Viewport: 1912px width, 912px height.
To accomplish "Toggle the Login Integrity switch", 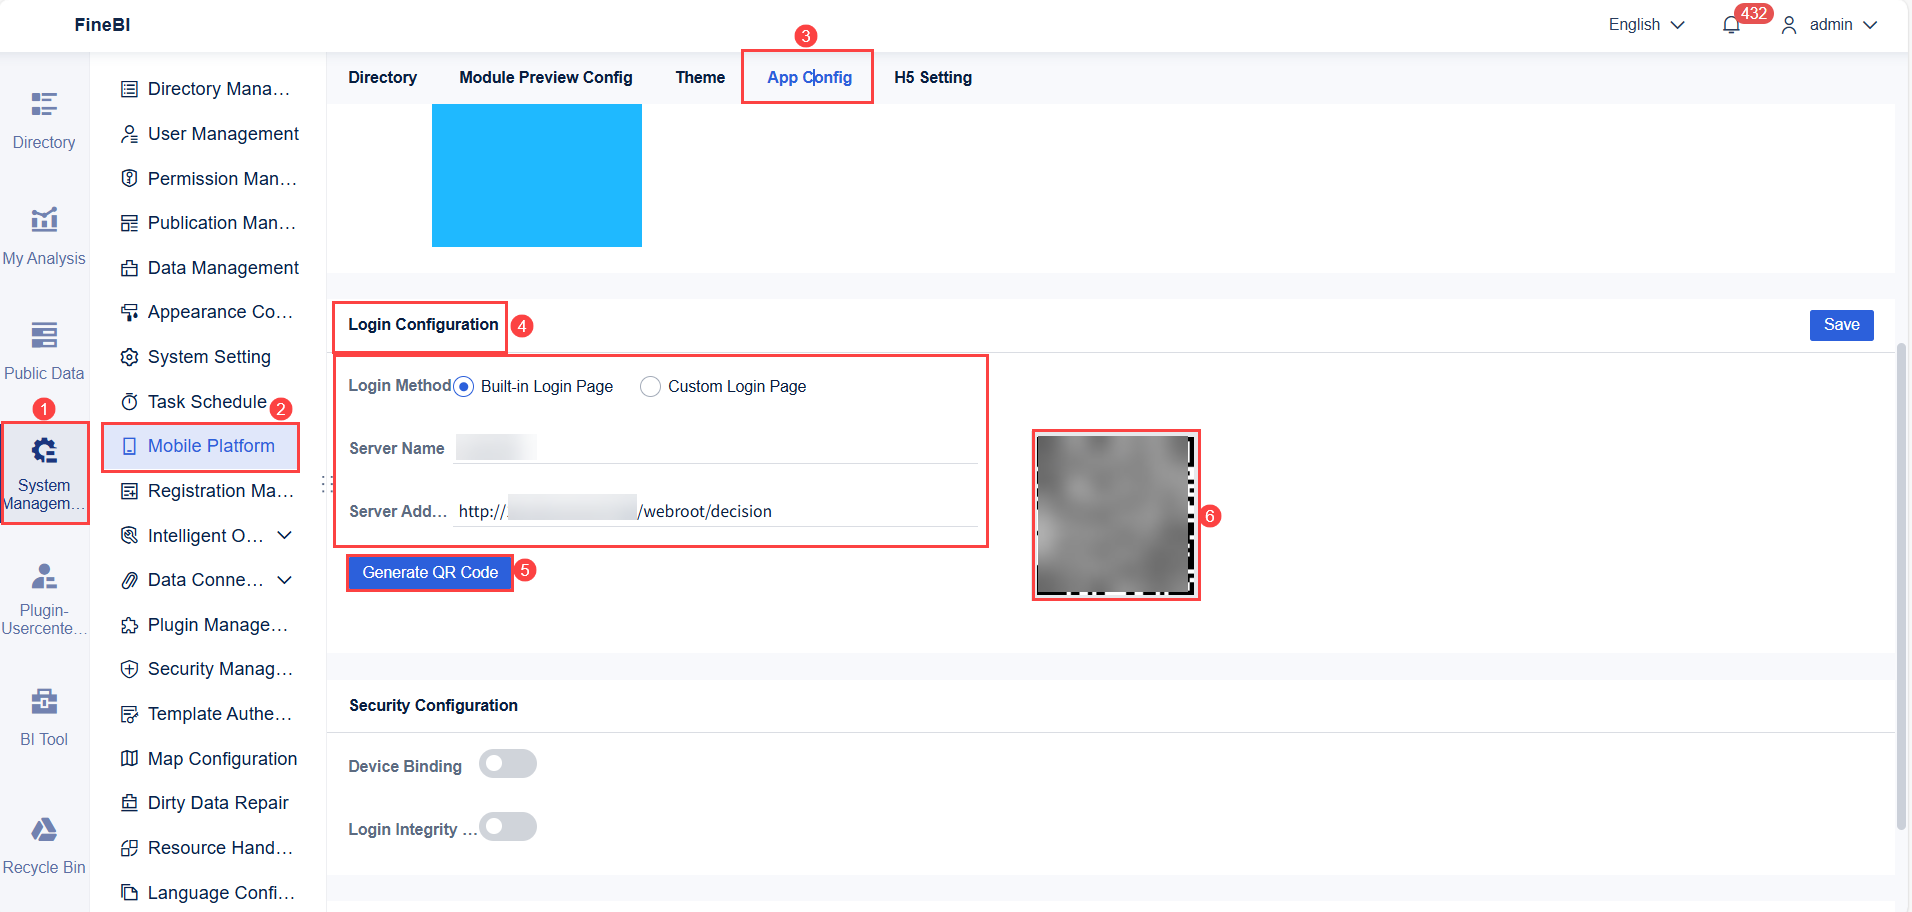I will 508,827.
